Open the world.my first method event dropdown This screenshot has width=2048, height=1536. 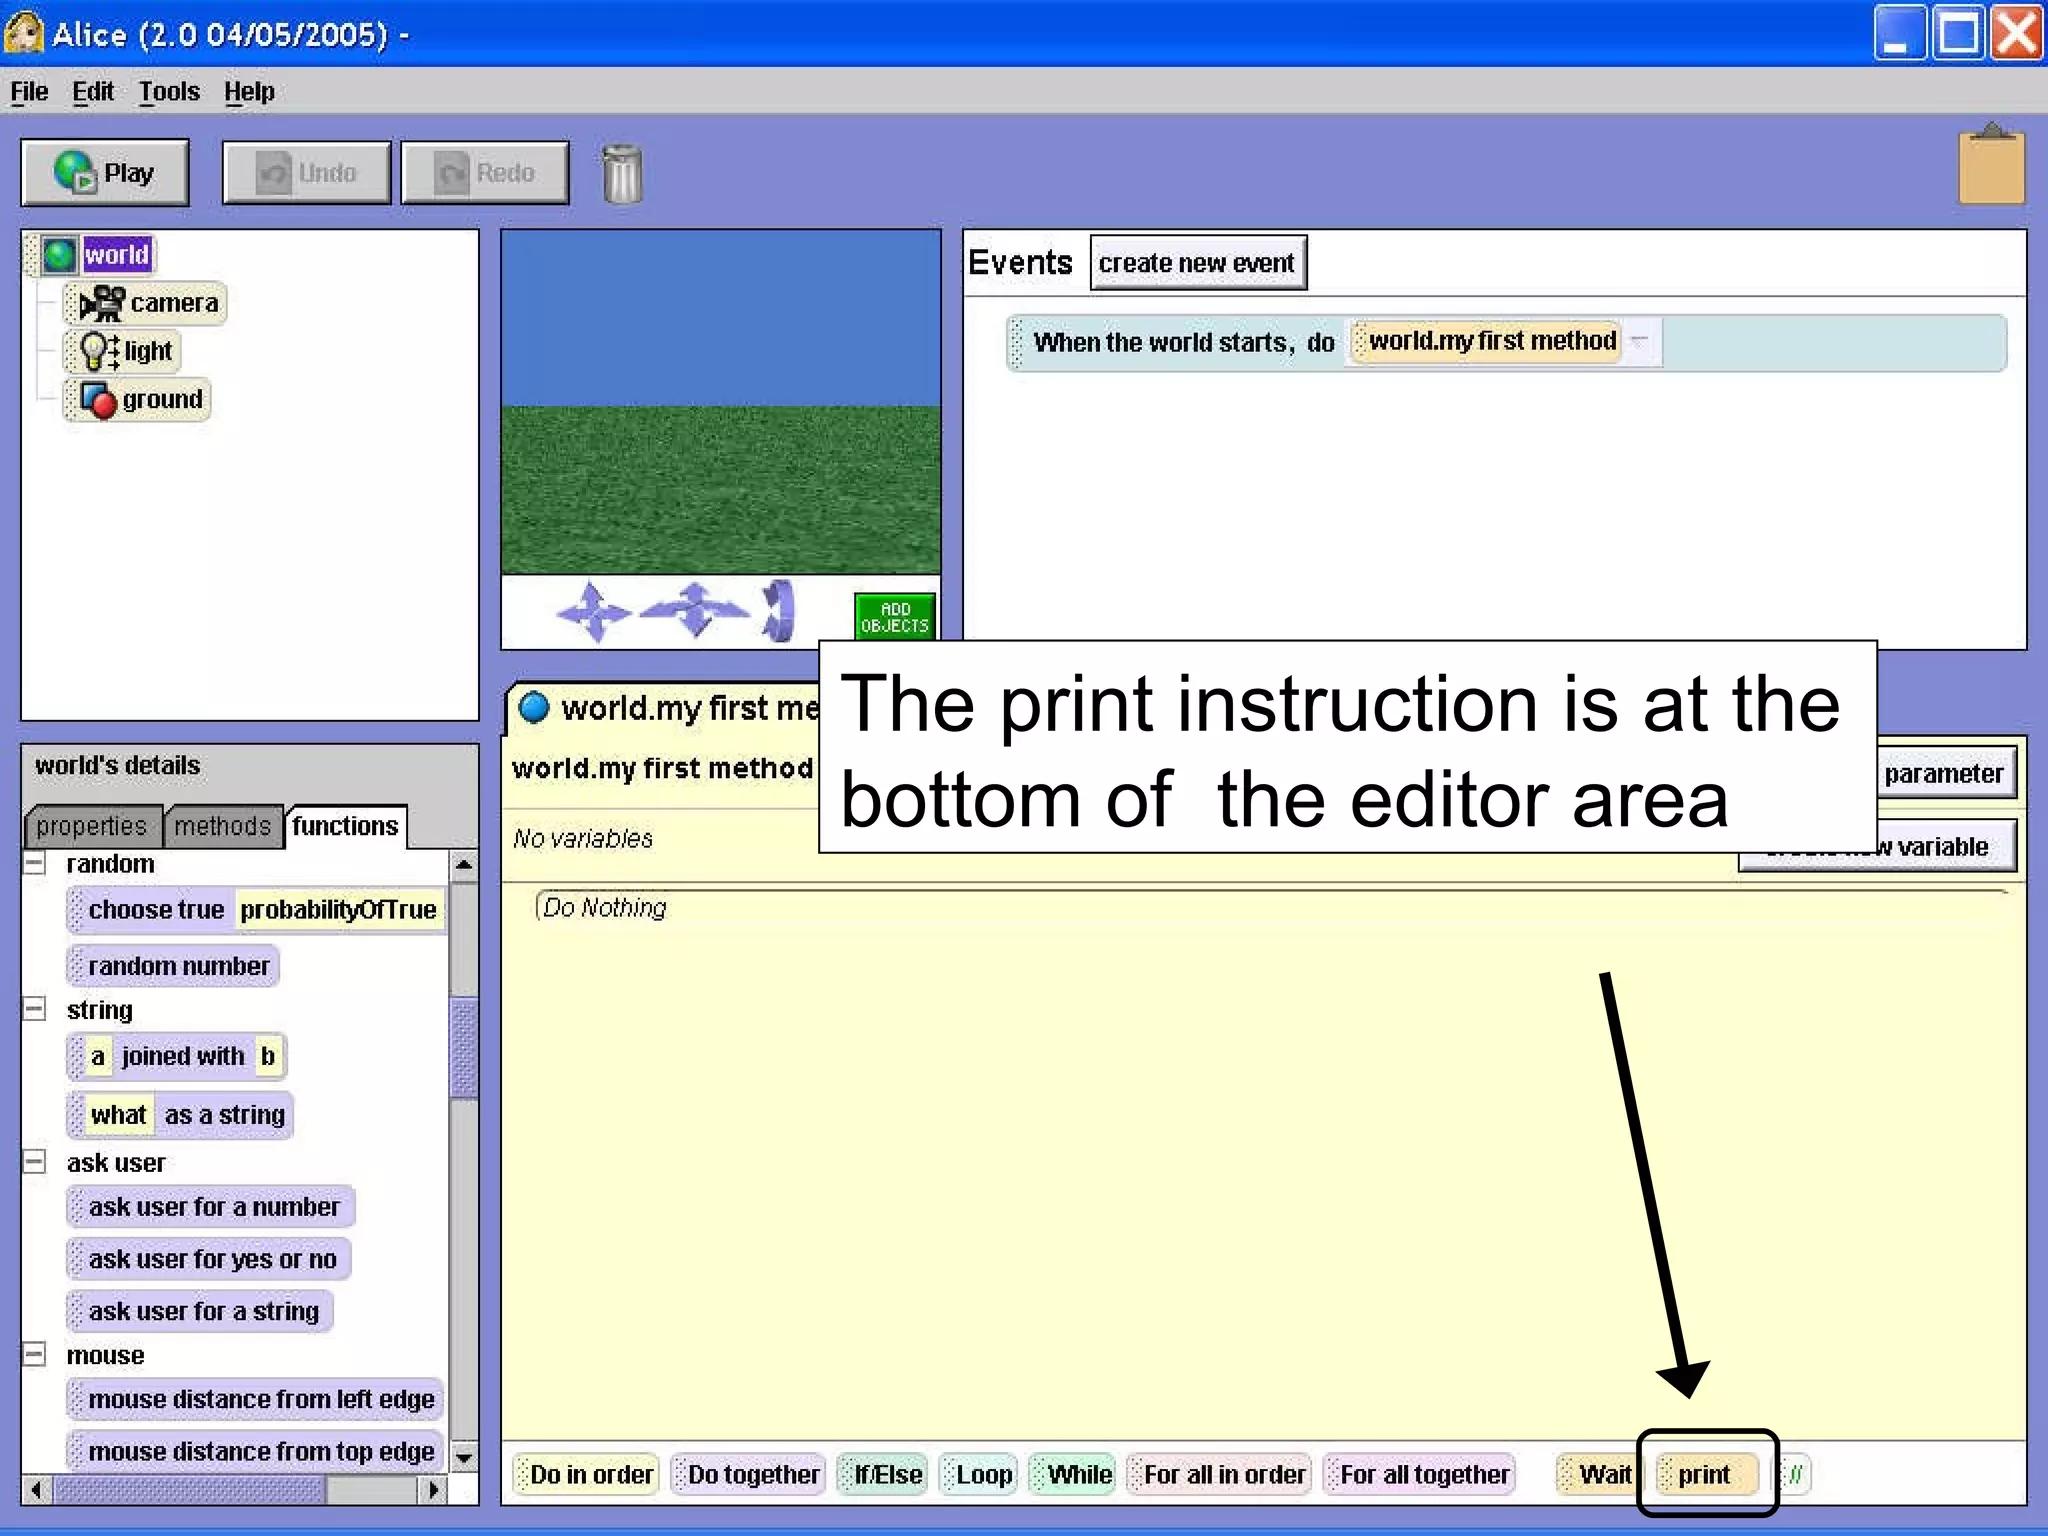click(1639, 341)
